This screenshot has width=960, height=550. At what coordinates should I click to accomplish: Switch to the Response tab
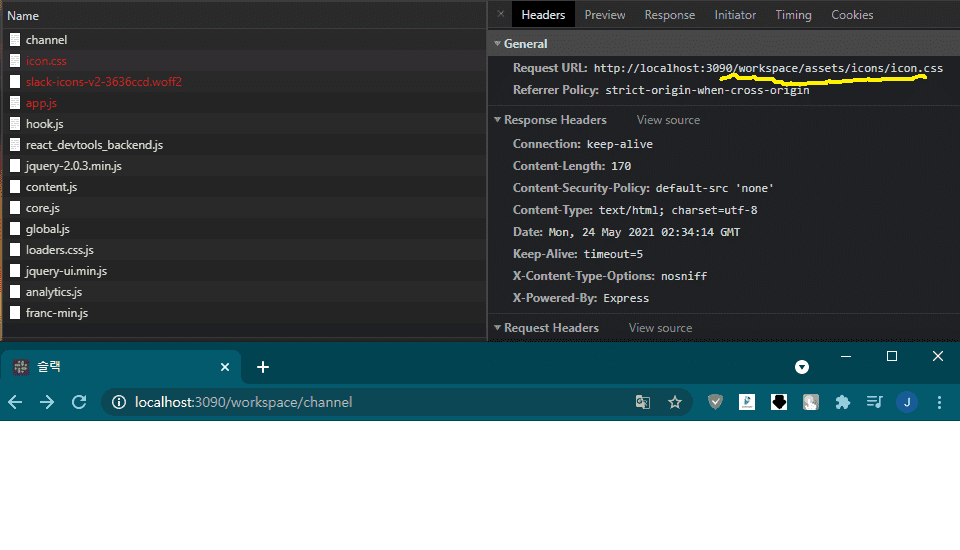pyautogui.click(x=669, y=15)
